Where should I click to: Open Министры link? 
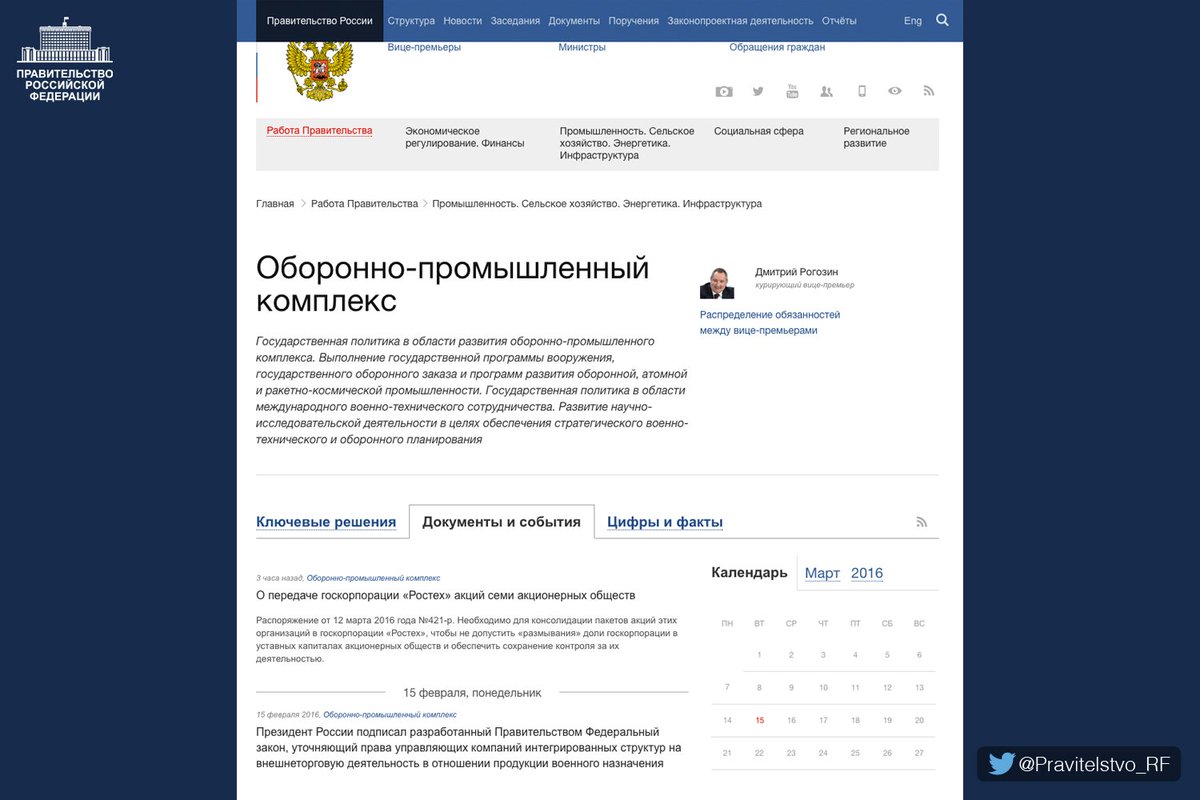click(x=582, y=47)
